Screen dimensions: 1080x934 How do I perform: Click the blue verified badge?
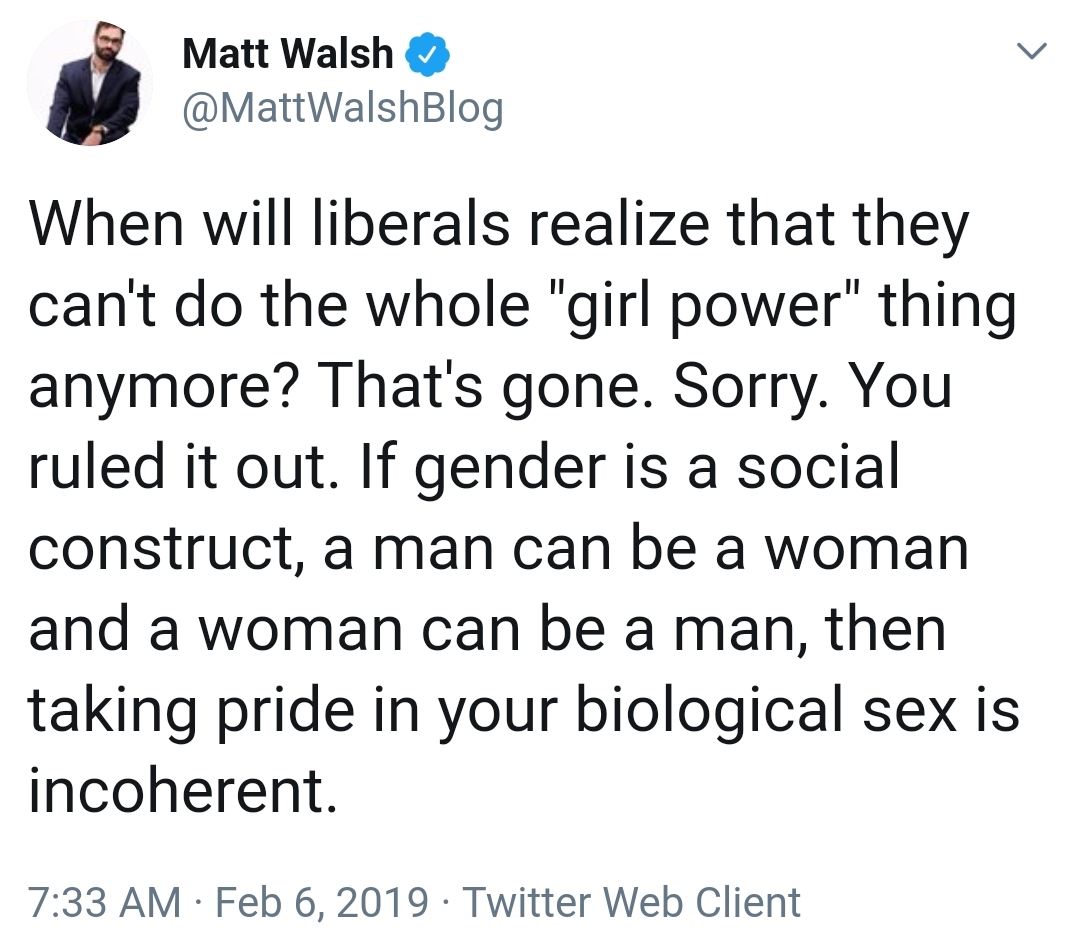427,54
